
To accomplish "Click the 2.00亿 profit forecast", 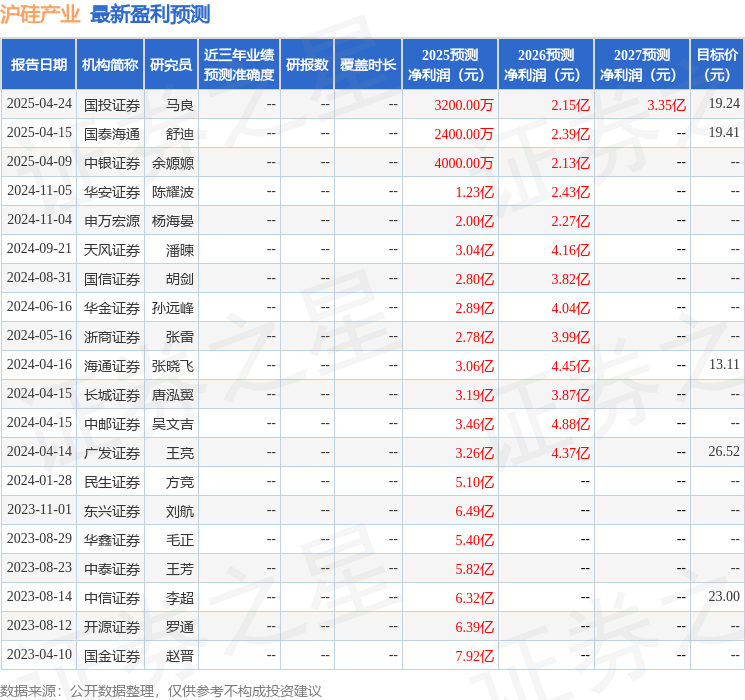I will pyautogui.click(x=475, y=221).
